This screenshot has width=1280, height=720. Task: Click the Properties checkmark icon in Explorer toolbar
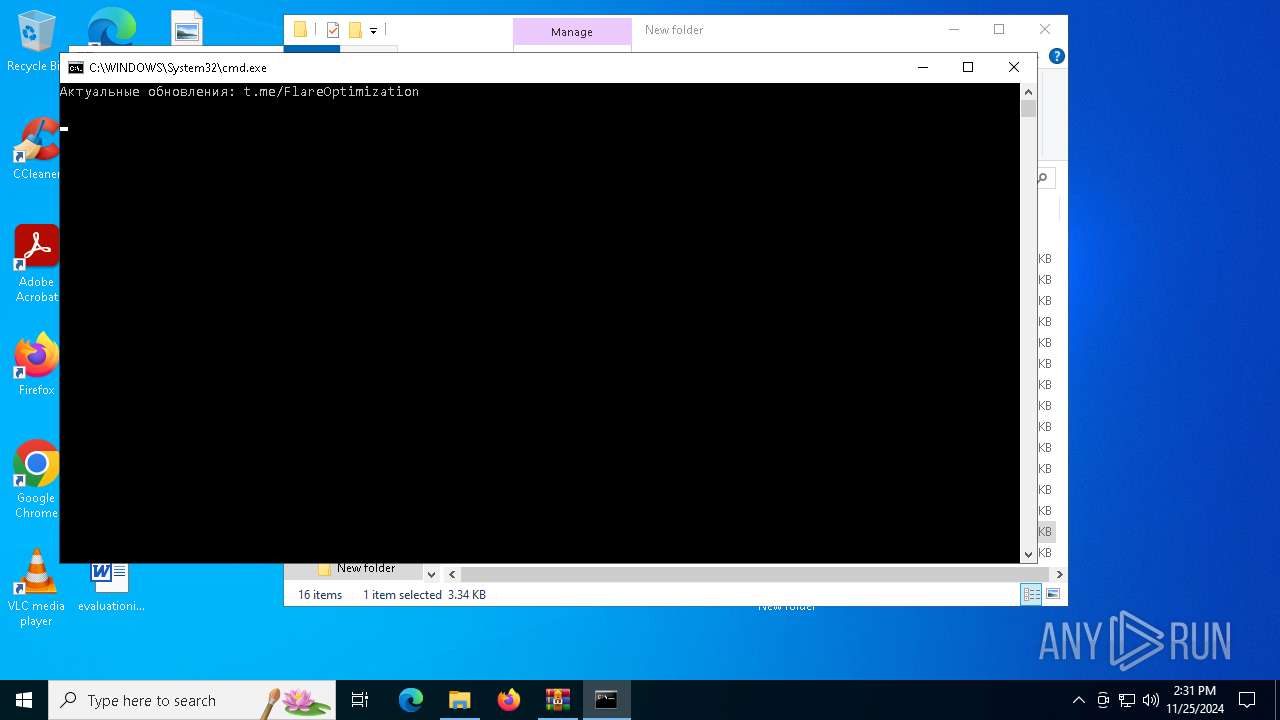click(333, 30)
